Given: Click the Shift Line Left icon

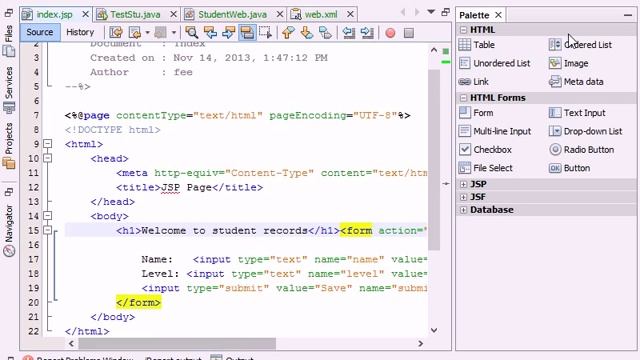Looking at the screenshot, I should (x=349, y=33).
